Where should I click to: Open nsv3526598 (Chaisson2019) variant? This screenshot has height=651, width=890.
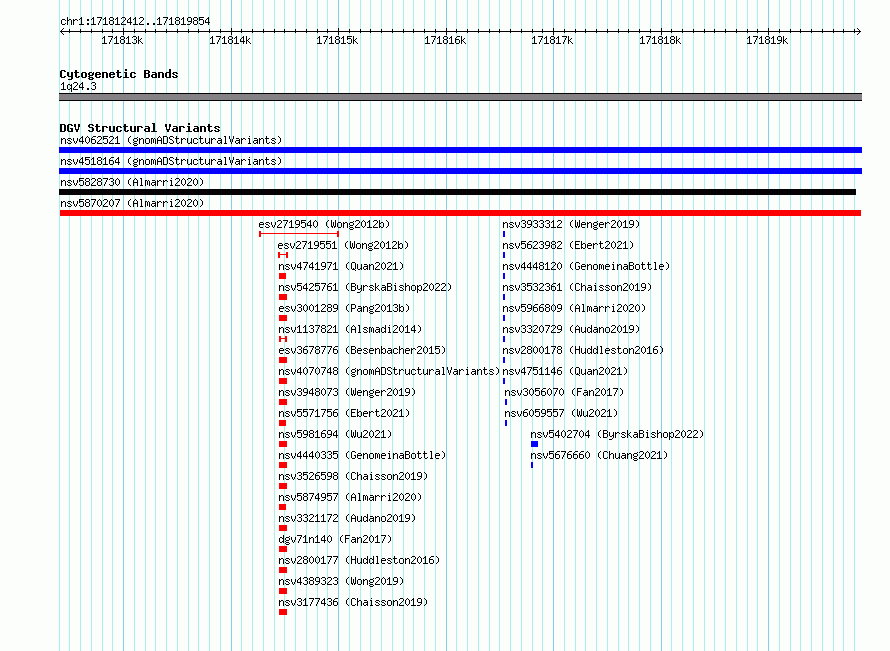(x=353, y=476)
